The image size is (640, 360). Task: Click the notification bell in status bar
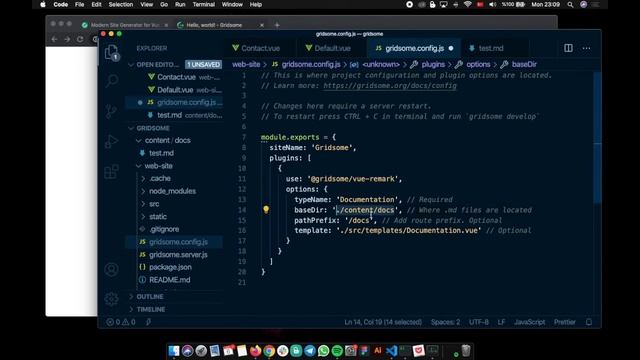(x=589, y=322)
